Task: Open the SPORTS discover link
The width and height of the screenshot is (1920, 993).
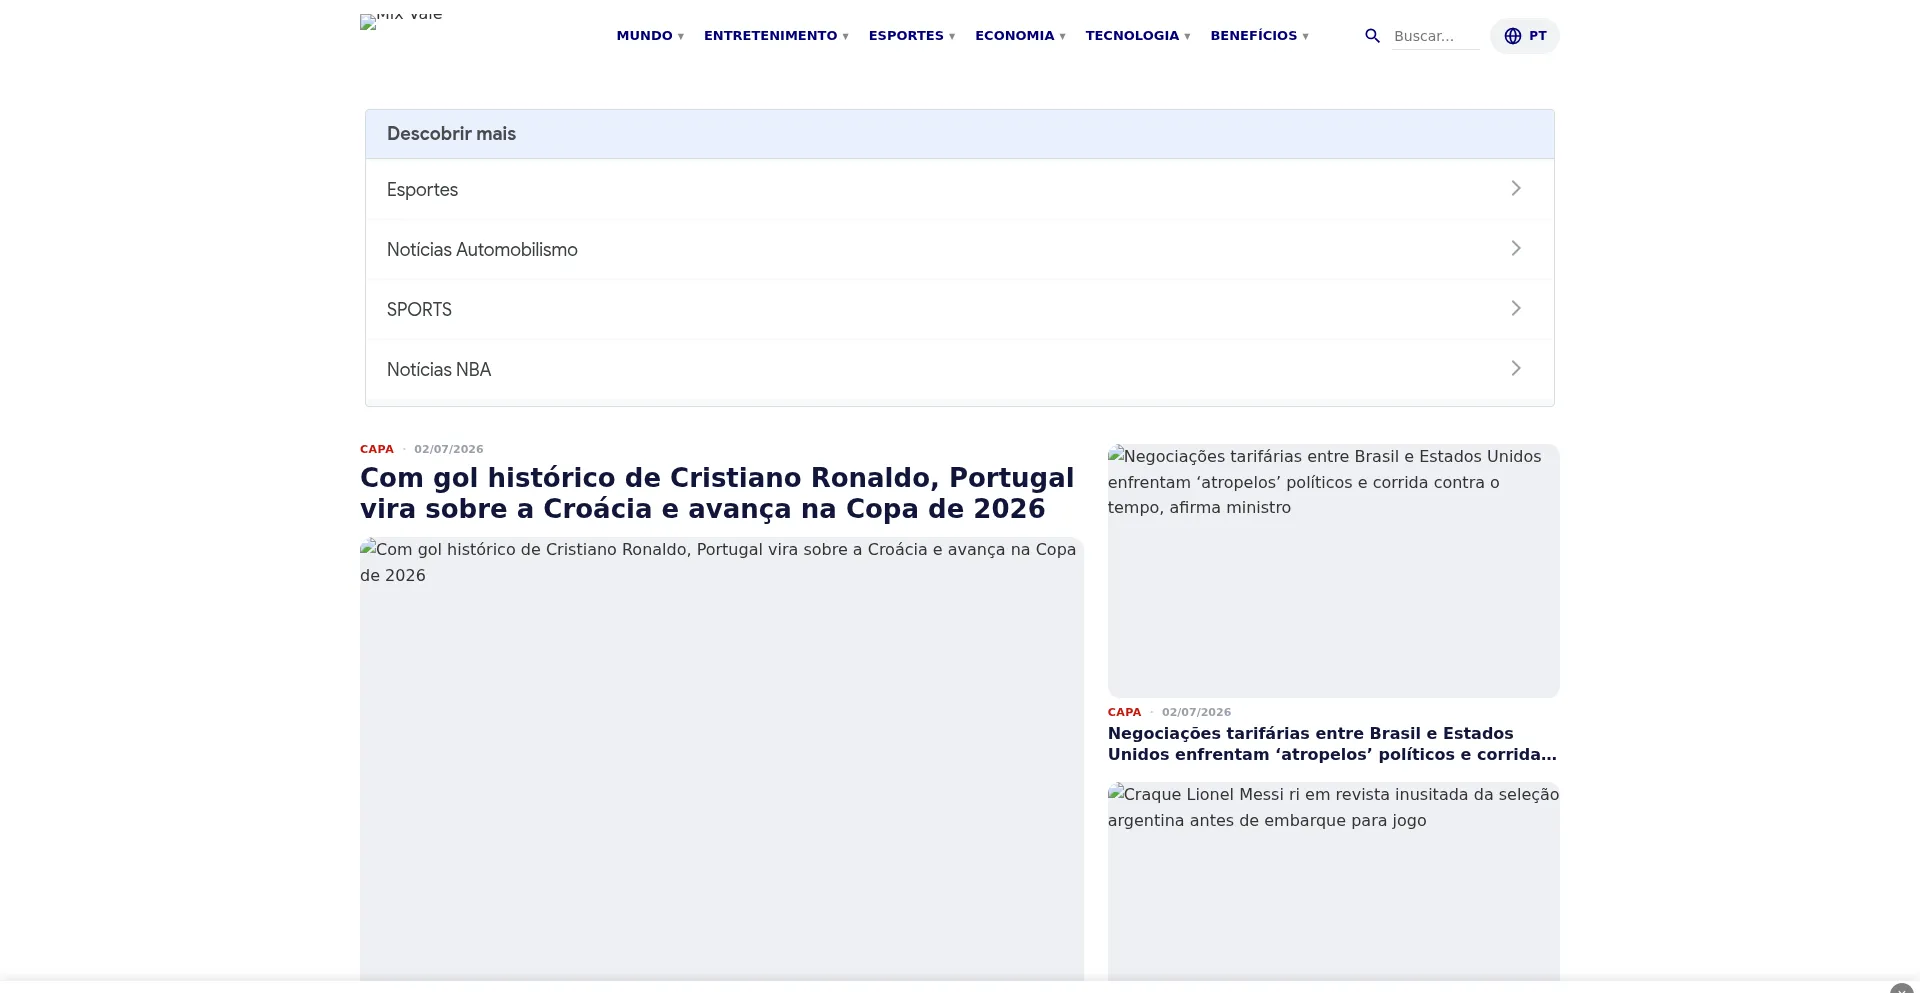Action: click(960, 309)
